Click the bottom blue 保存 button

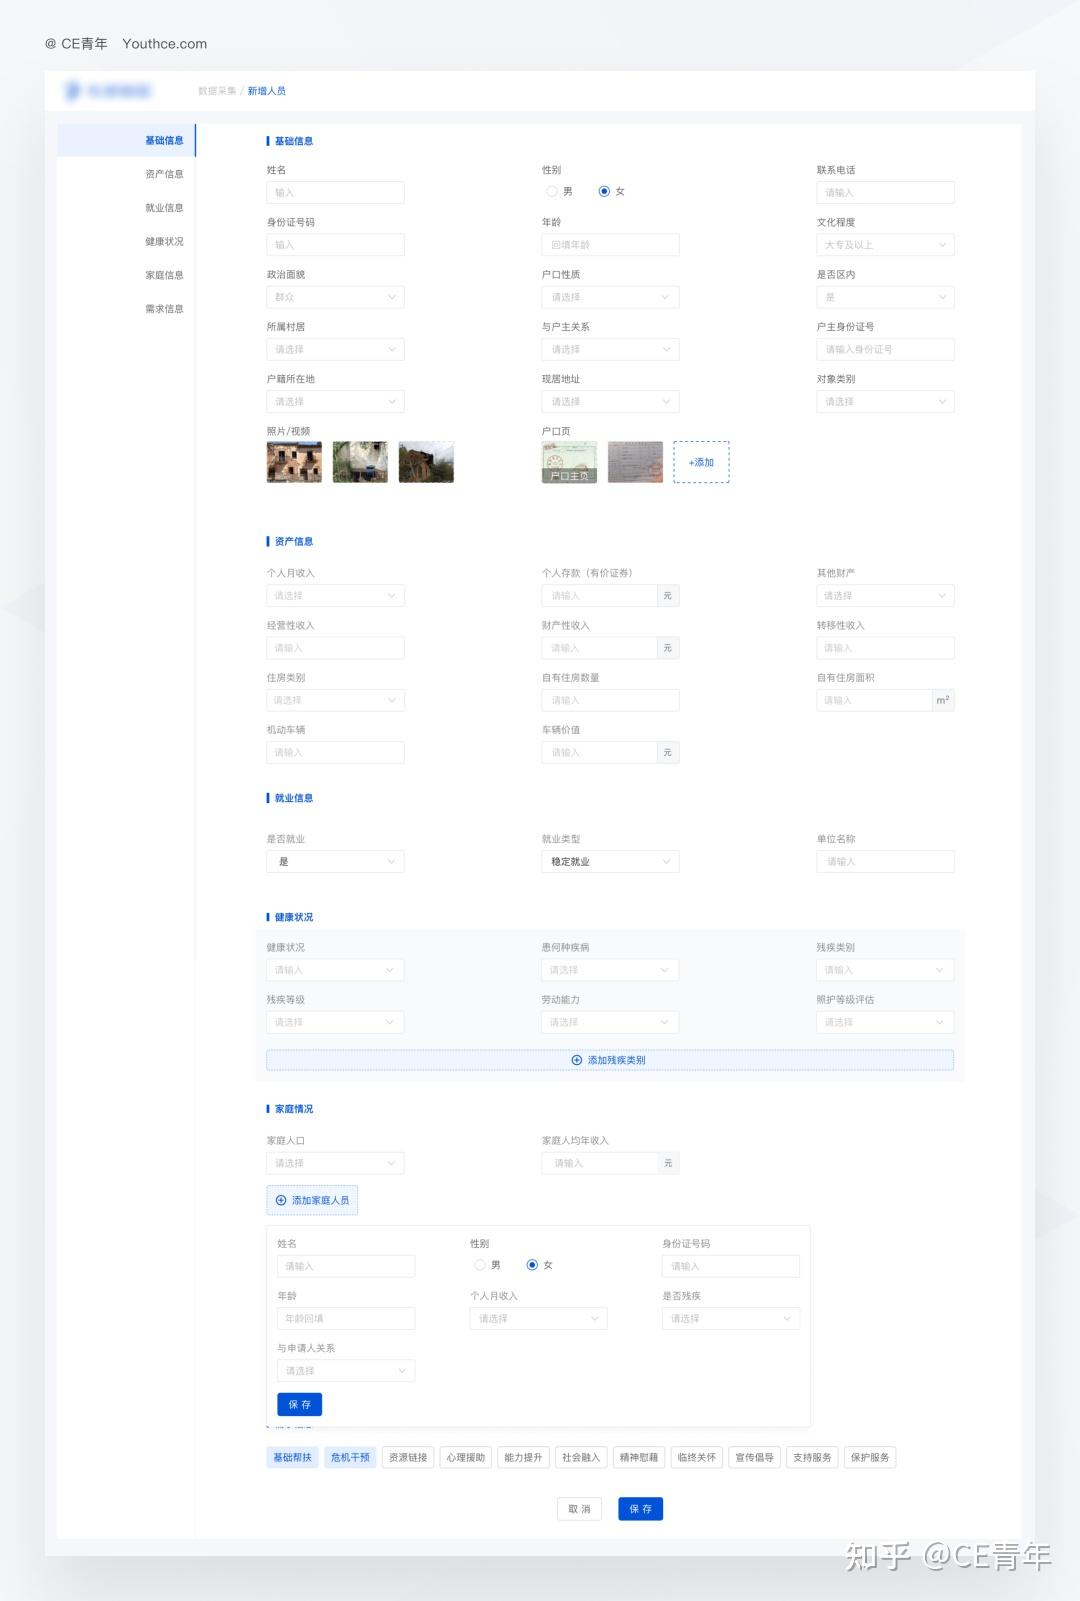pos(640,1509)
